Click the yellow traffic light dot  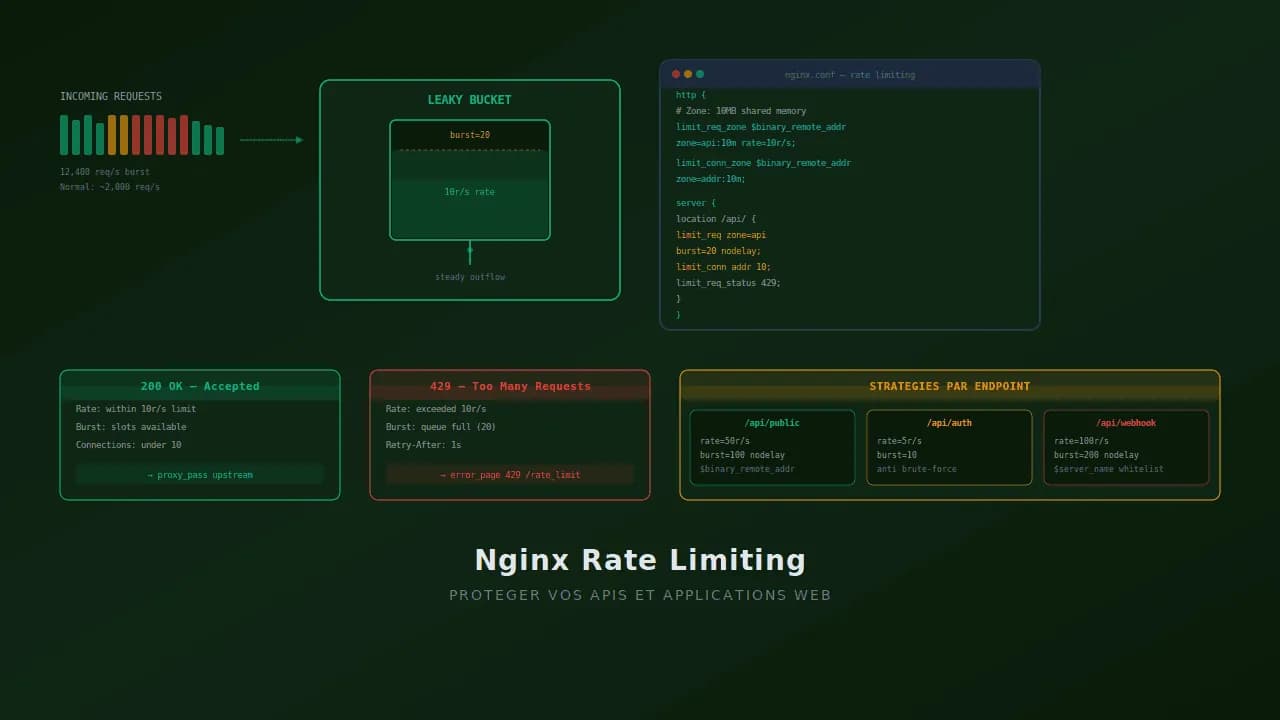pos(687,74)
